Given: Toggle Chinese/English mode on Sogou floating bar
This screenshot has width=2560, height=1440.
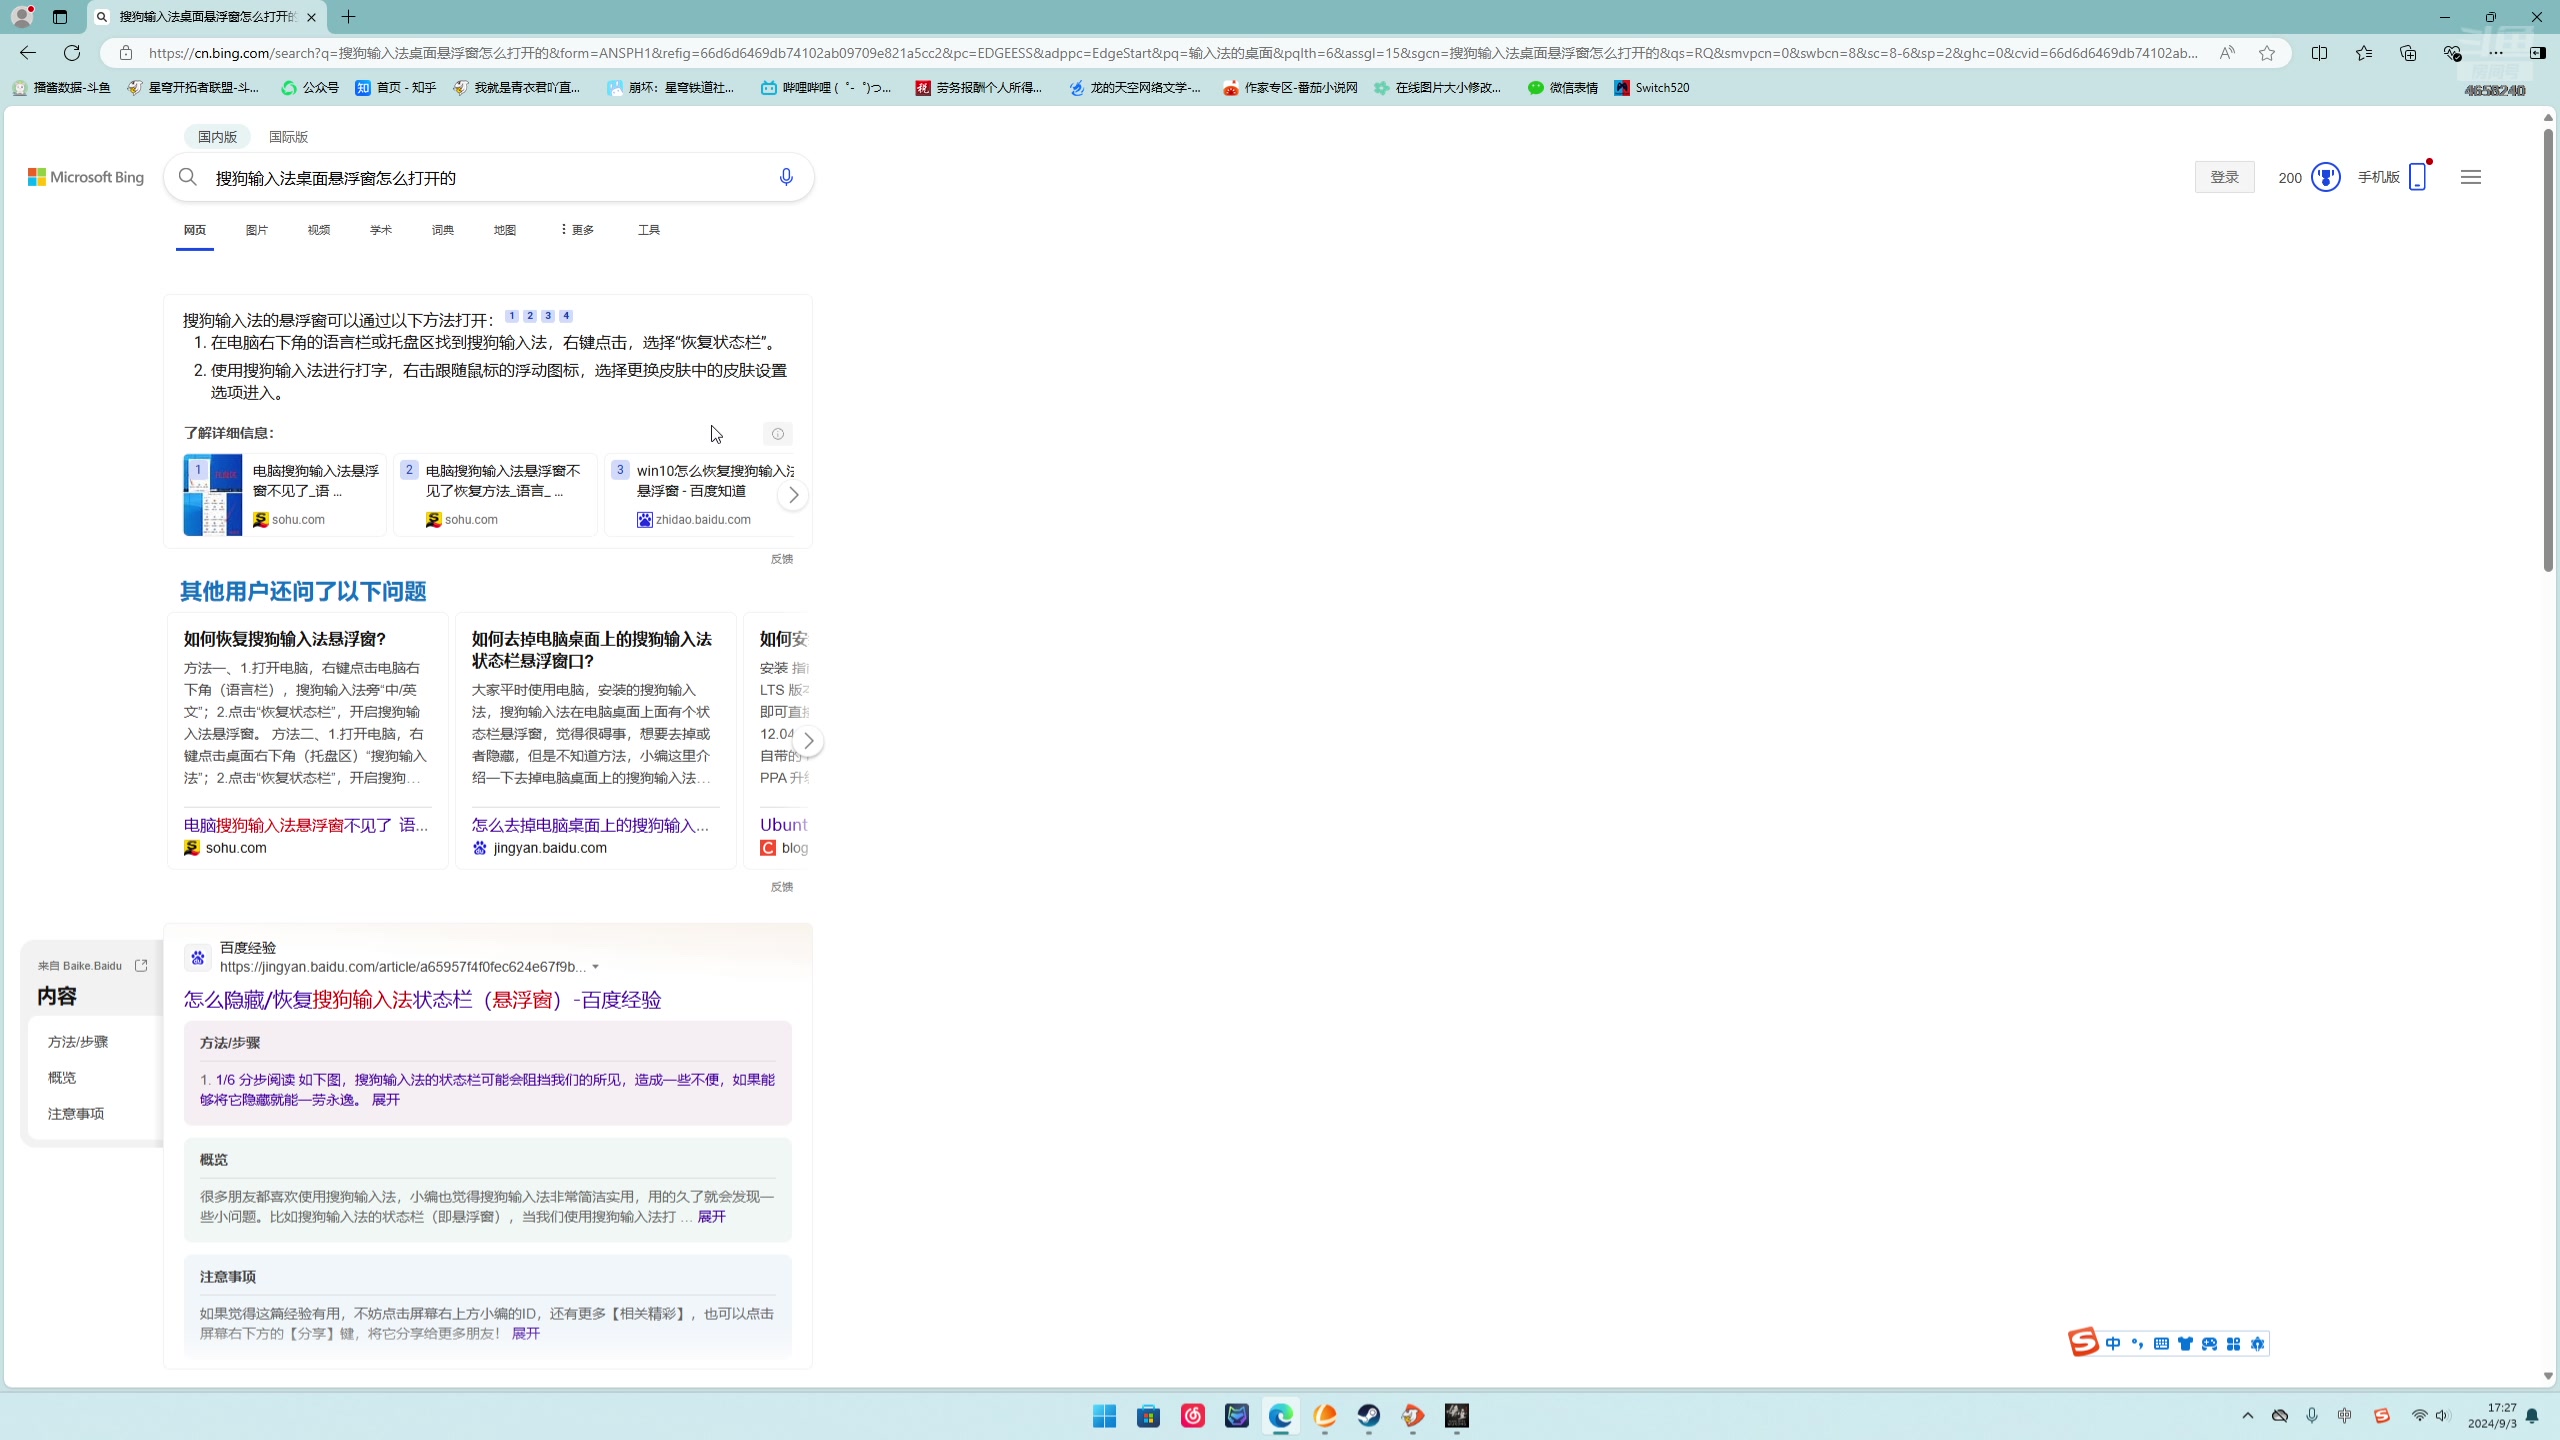Looking at the screenshot, I should click(2113, 1344).
